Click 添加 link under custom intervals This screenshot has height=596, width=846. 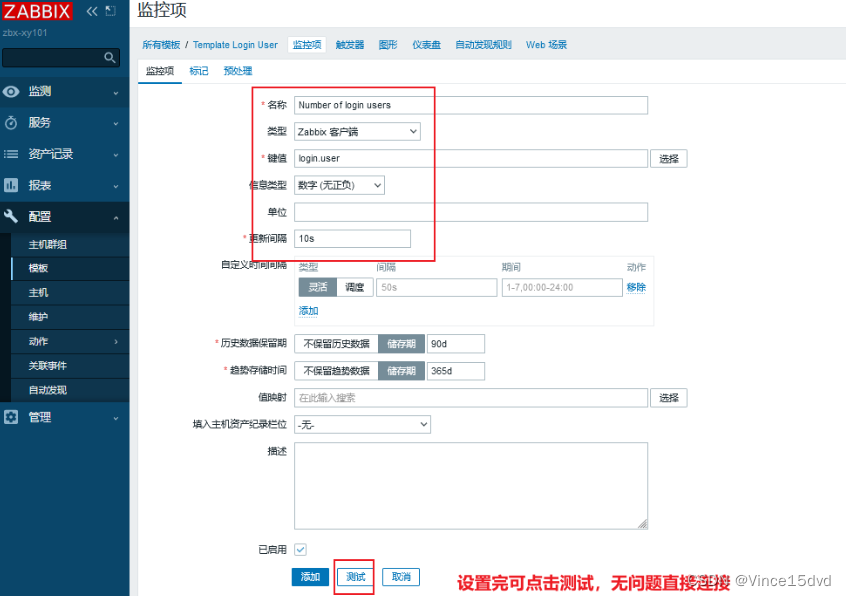coord(308,311)
